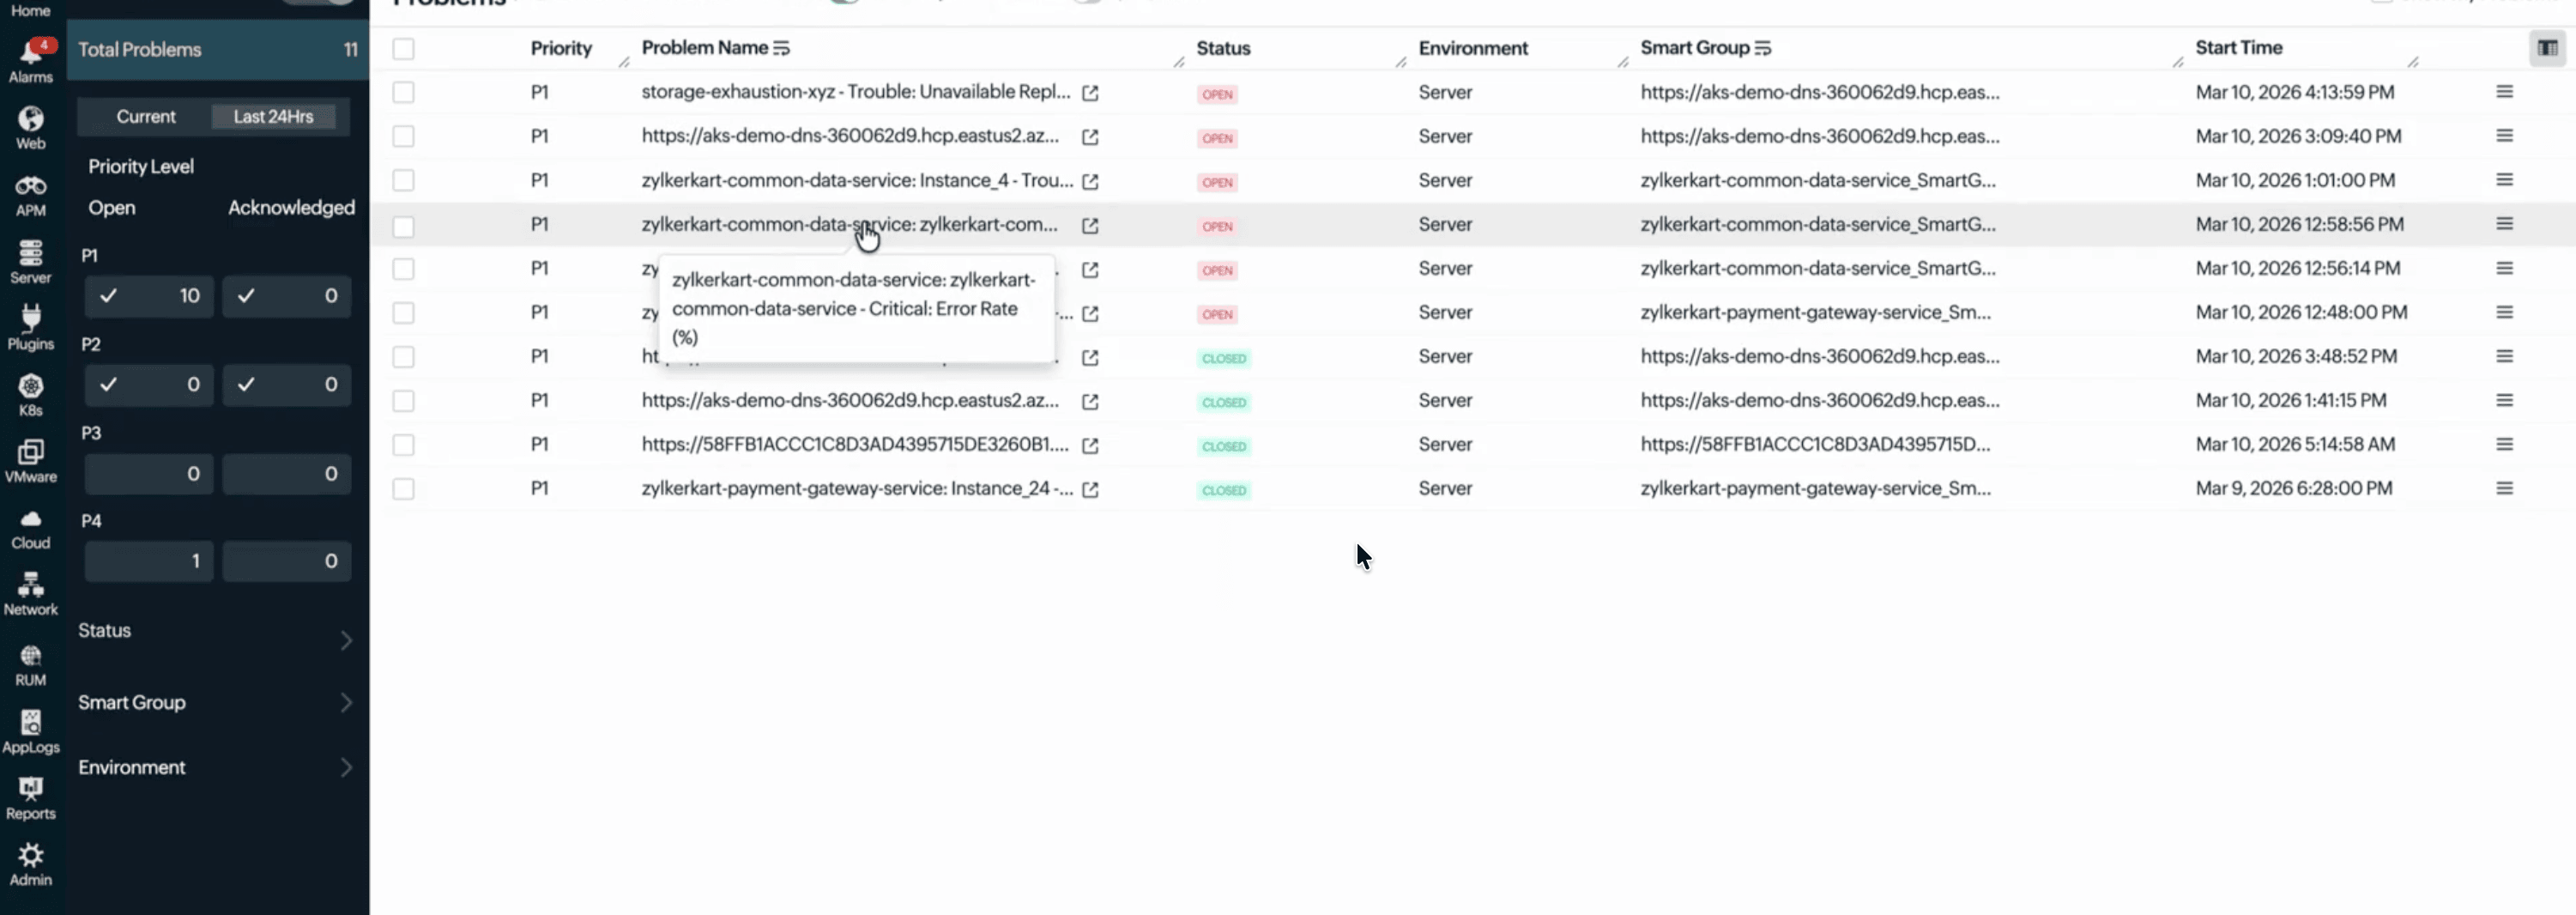Filter by P4 open problems count 1
2576x915 pixels.
149,561
